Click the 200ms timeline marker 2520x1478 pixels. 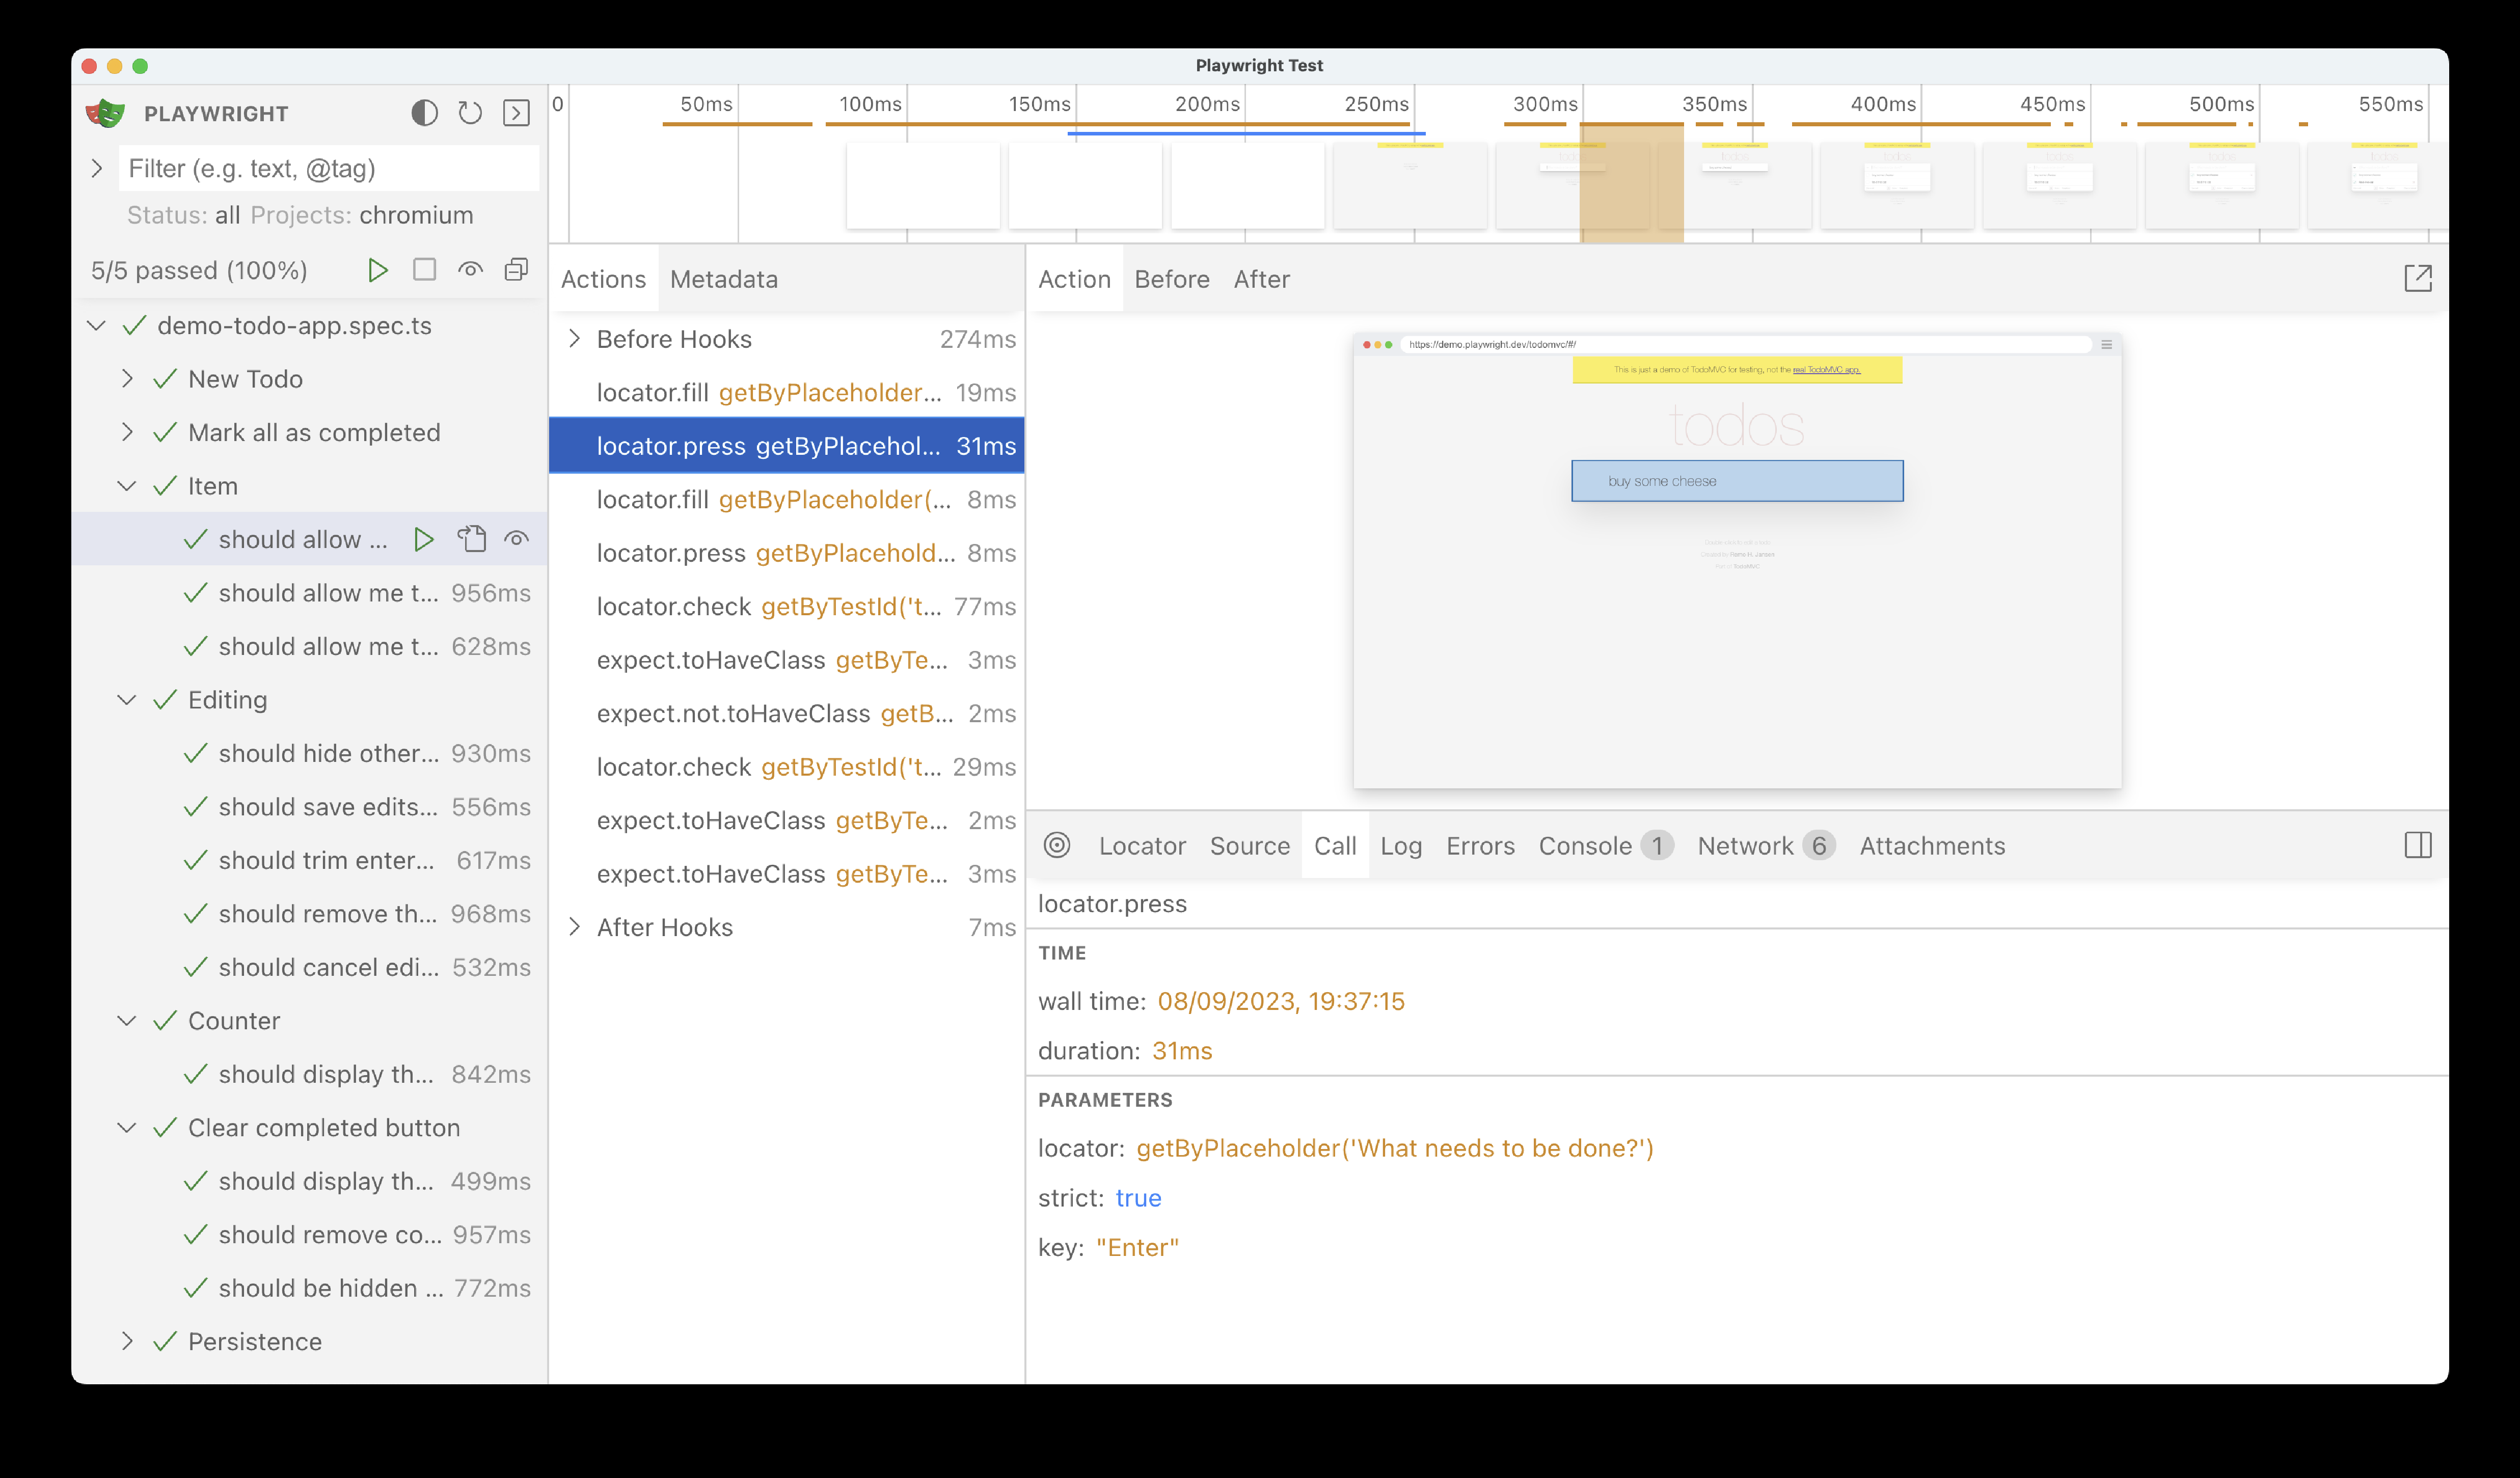coord(1207,104)
